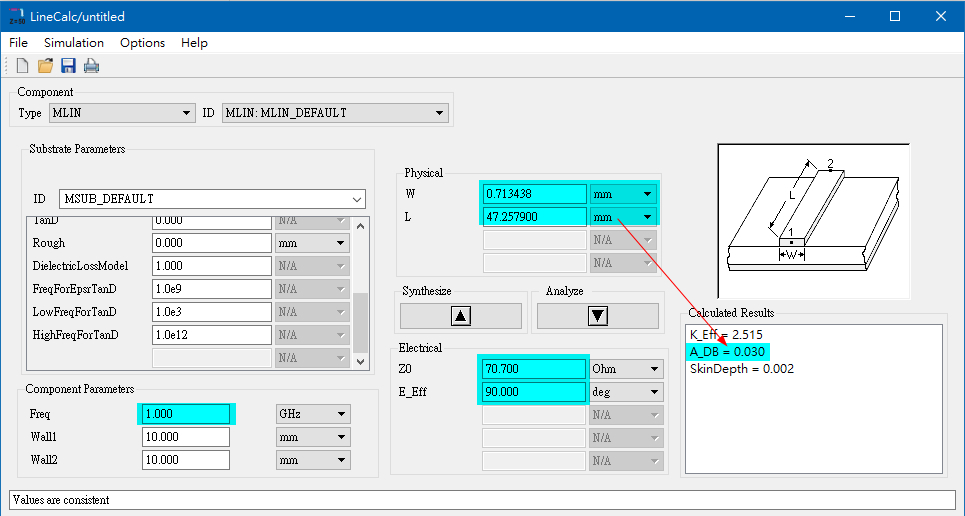Click the LowFreqForTanD label
This screenshot has height=516, width=965.
[x=74, y=312]
